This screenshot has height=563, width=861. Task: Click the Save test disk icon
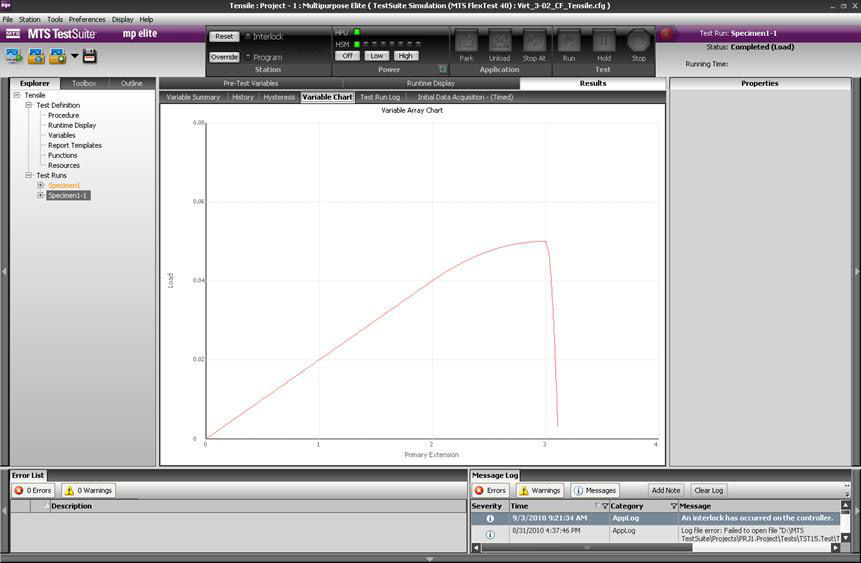90,56
